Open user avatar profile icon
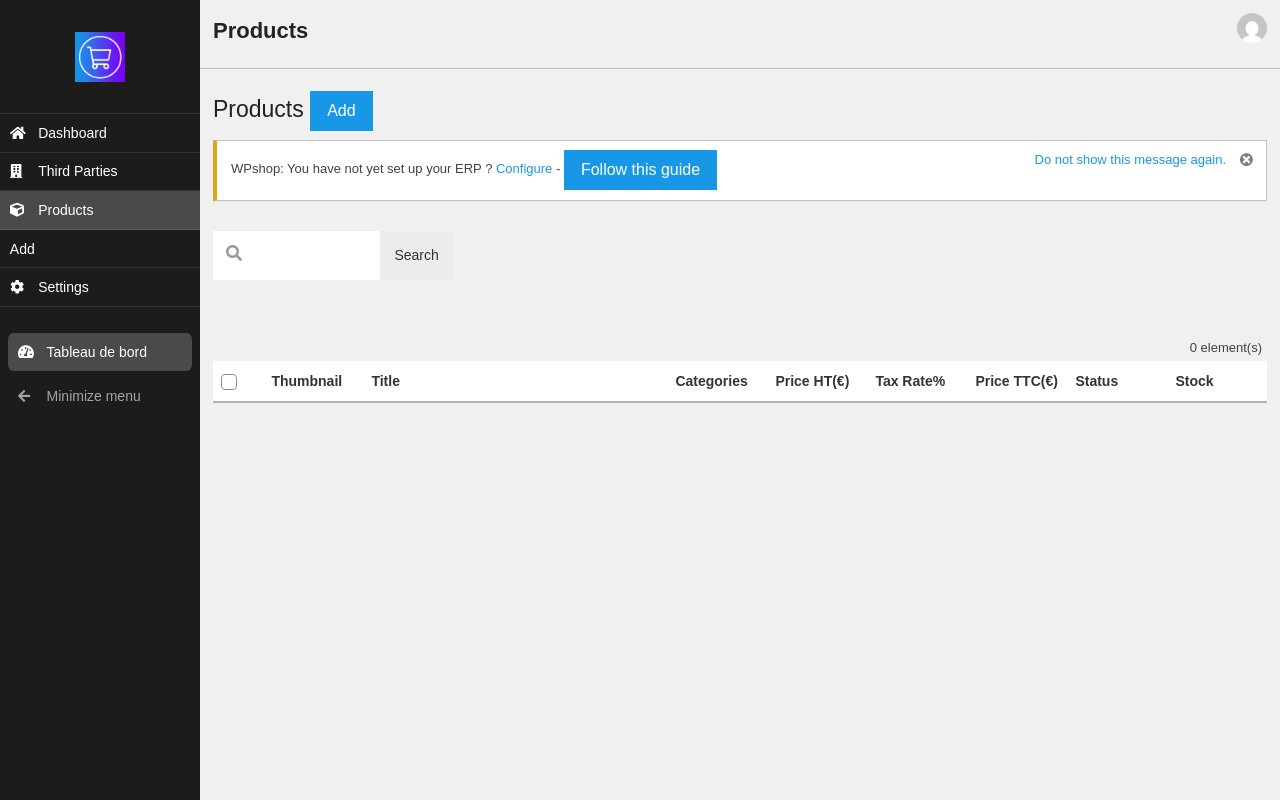This screenshot has width=1280, height=800. point(1252,28)
